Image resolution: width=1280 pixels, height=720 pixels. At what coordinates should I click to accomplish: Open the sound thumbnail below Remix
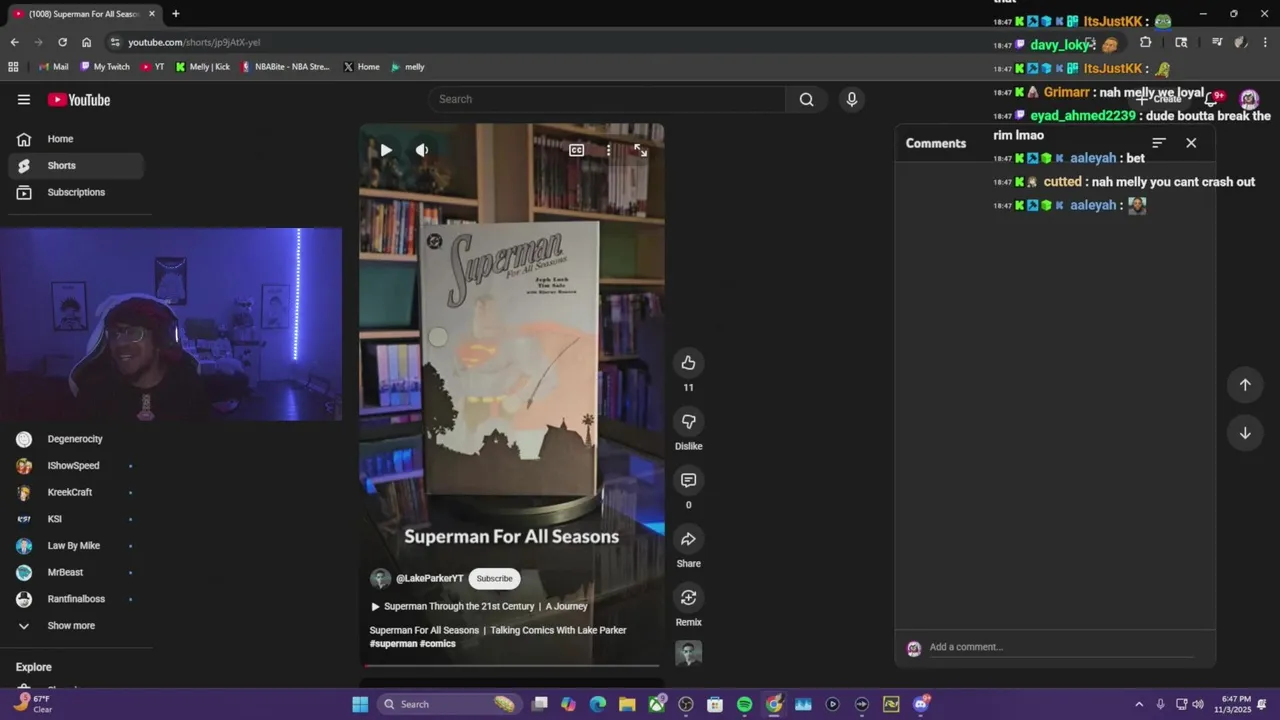pos(688,653)
